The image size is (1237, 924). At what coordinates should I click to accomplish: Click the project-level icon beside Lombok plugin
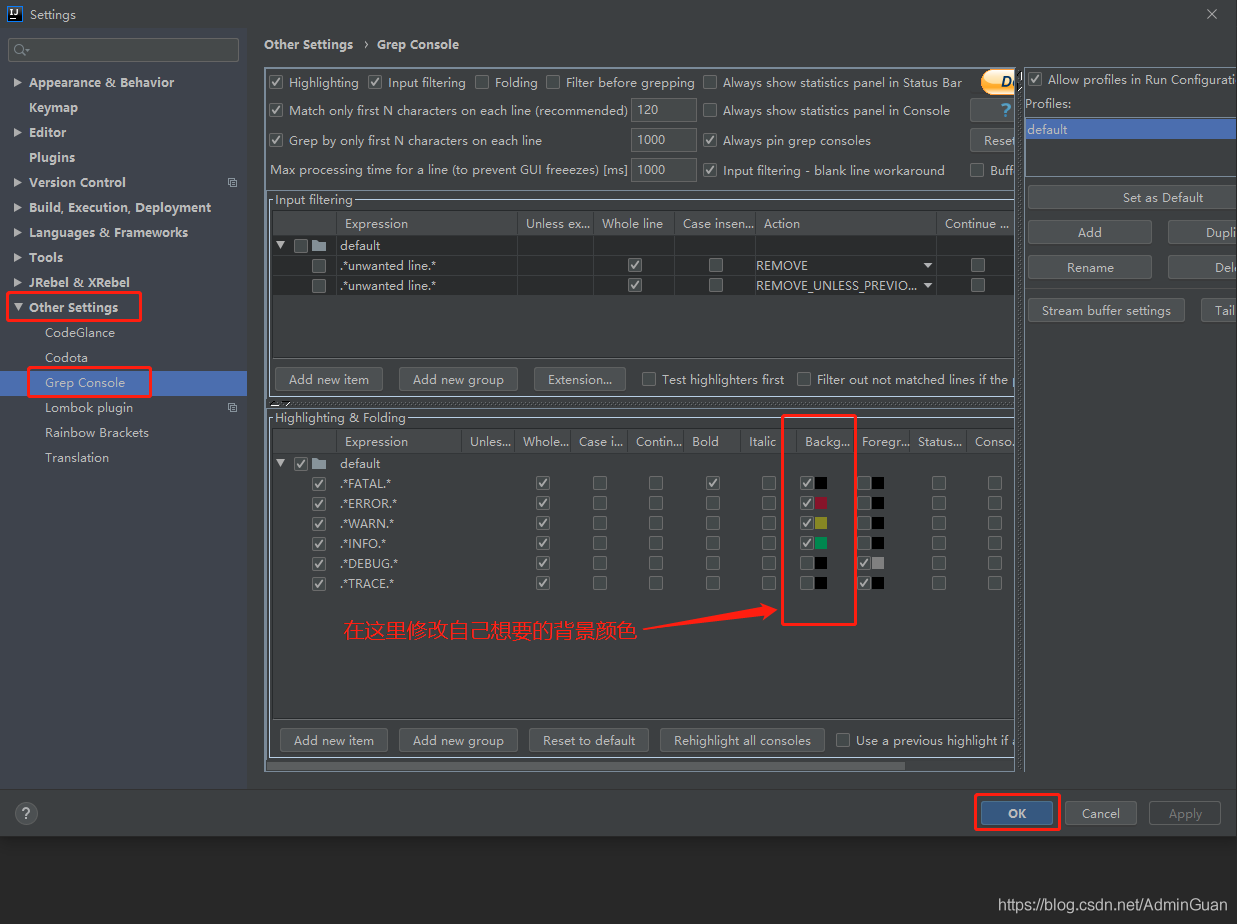tap(233, 408)
